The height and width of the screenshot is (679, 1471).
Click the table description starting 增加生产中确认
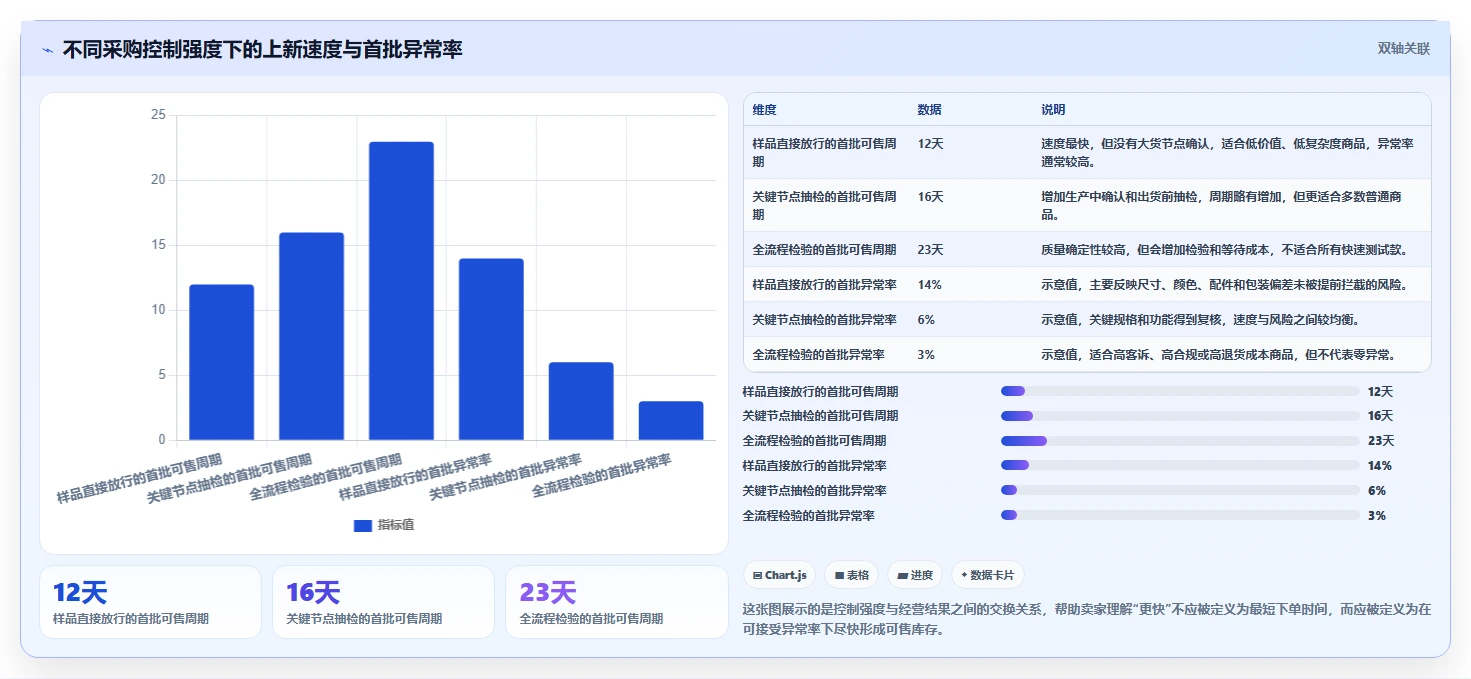coord(1221,205)
